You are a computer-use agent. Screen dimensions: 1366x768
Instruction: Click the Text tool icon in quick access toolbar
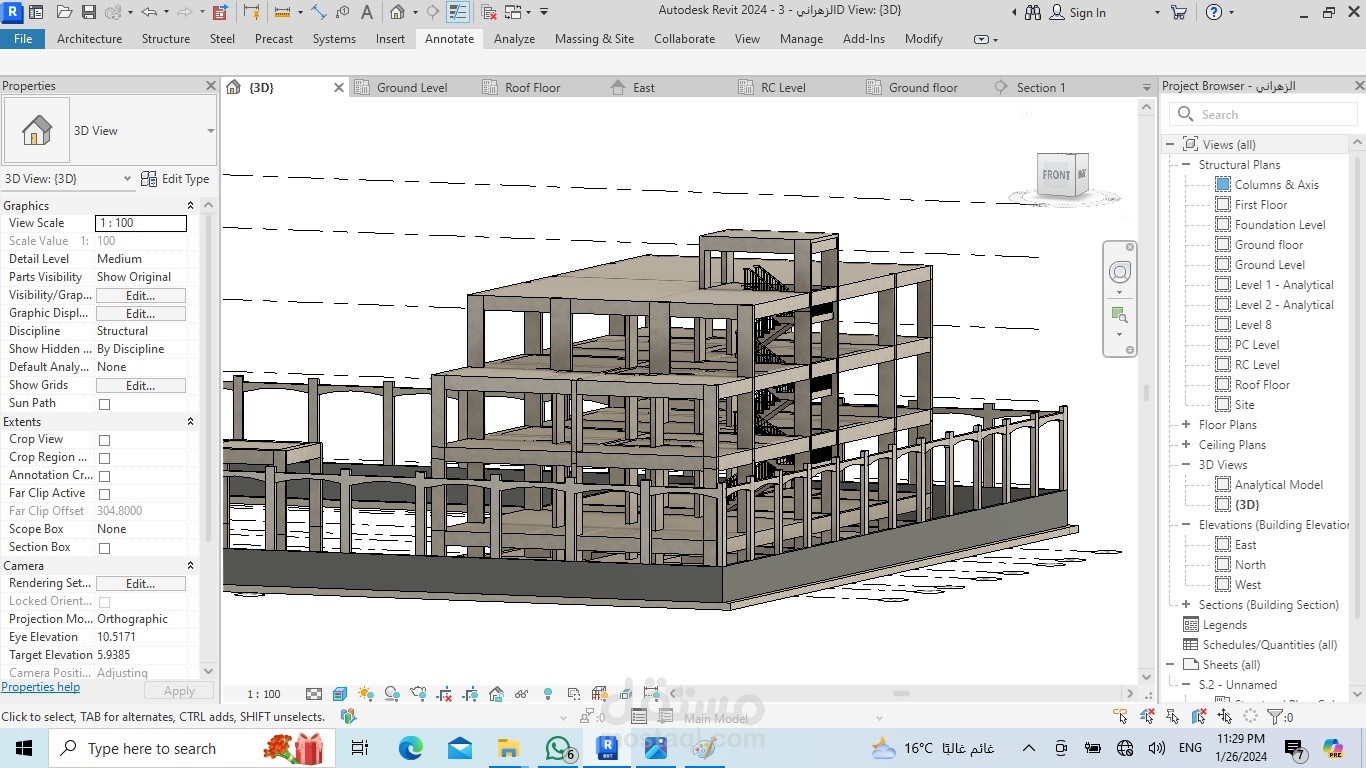(x=367, y=13)
